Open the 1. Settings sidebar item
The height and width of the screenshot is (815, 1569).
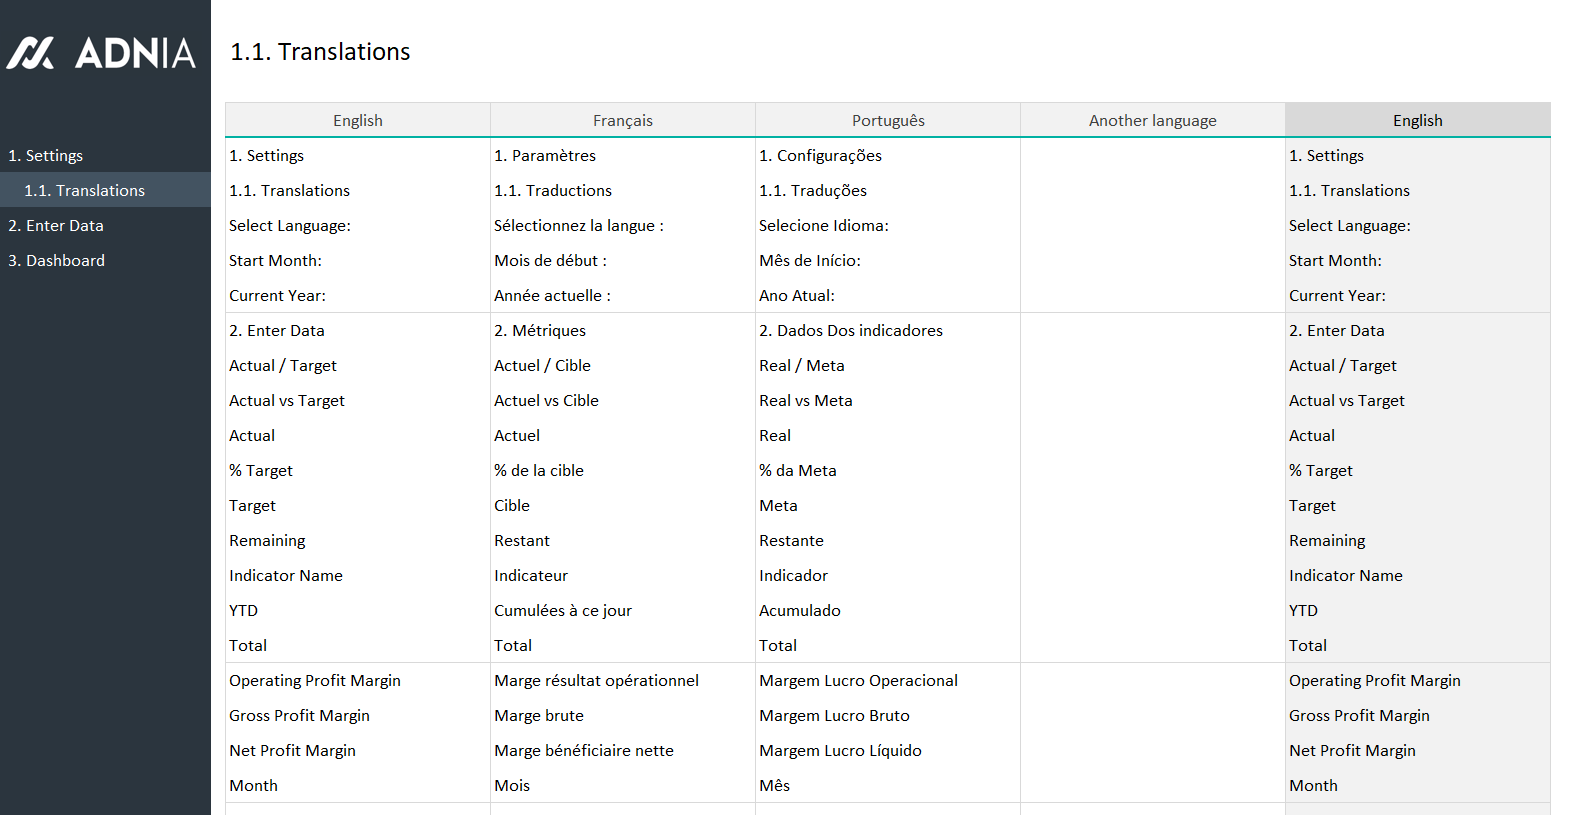pos(46,156)
